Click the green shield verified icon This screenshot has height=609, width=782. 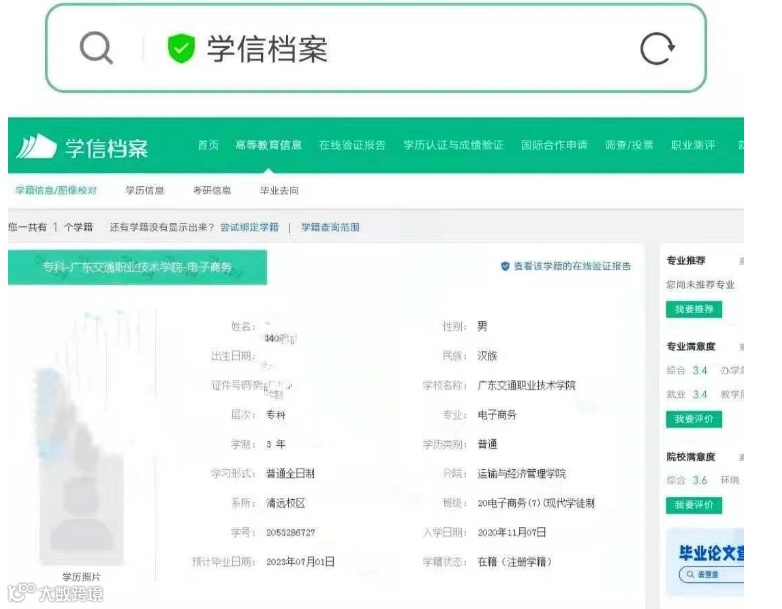pyautogui.click(x=181, y=48)
